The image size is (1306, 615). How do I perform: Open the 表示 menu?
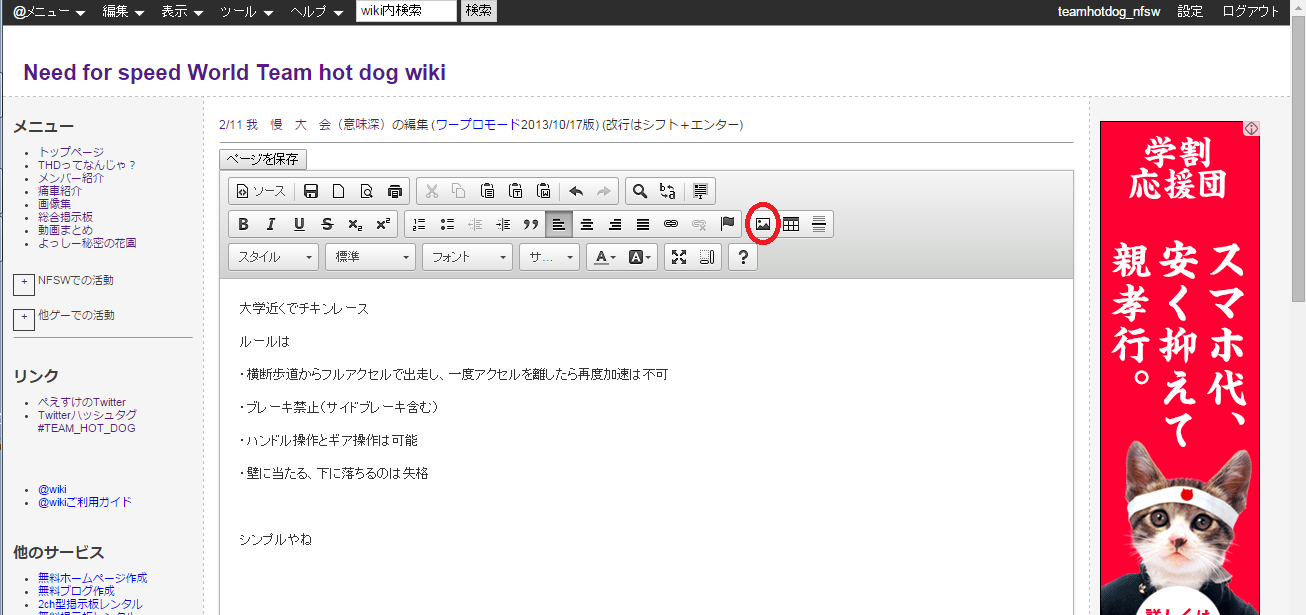coord(182,12)
